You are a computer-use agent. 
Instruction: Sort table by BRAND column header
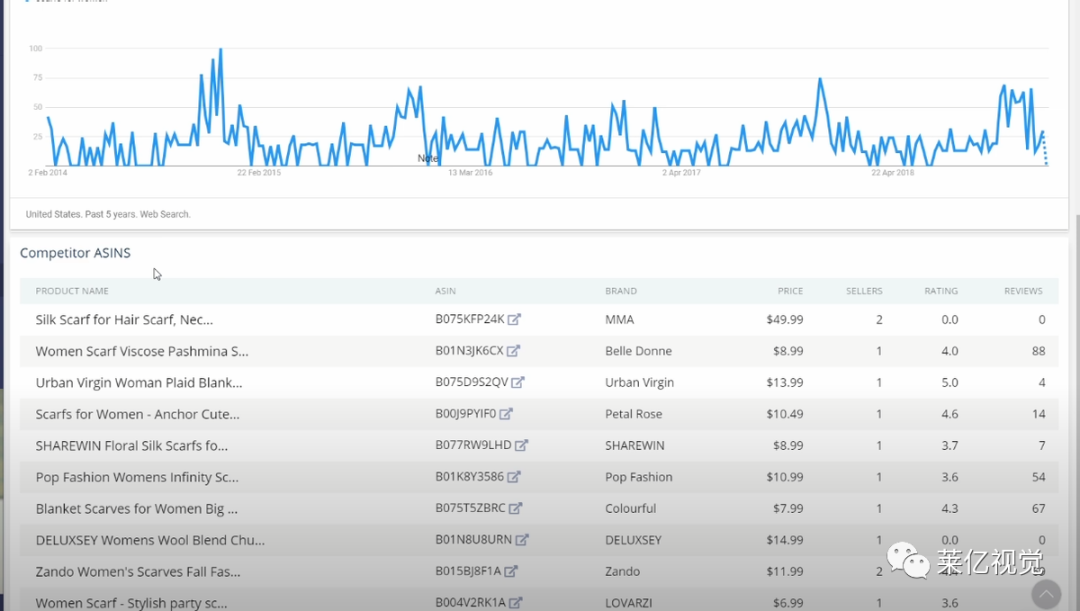(621, 291)
